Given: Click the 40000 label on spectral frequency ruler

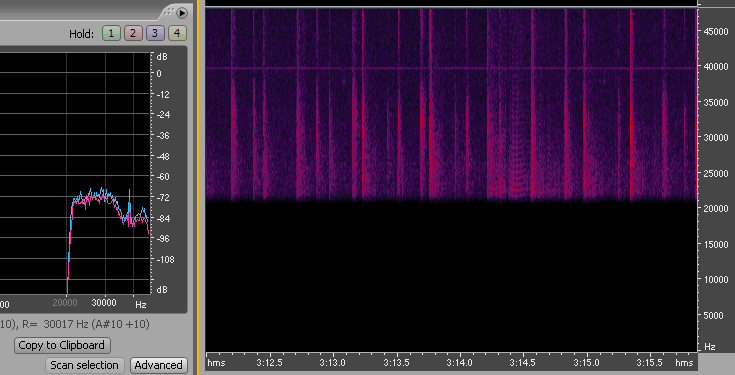Looking at the screenshot, I should [716, 67].
